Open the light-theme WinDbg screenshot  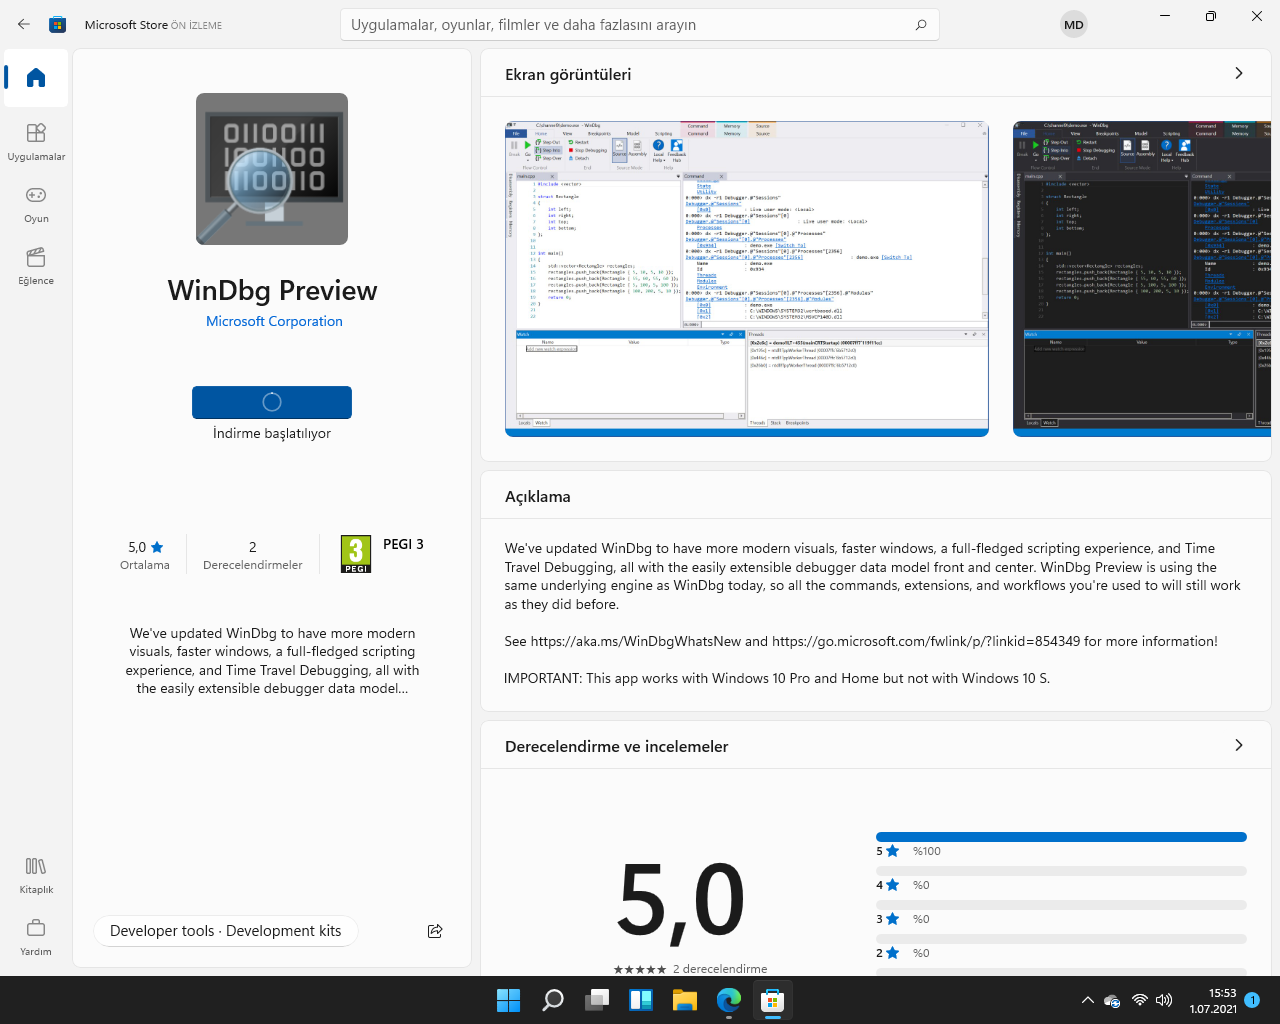(x=747, y=279)
